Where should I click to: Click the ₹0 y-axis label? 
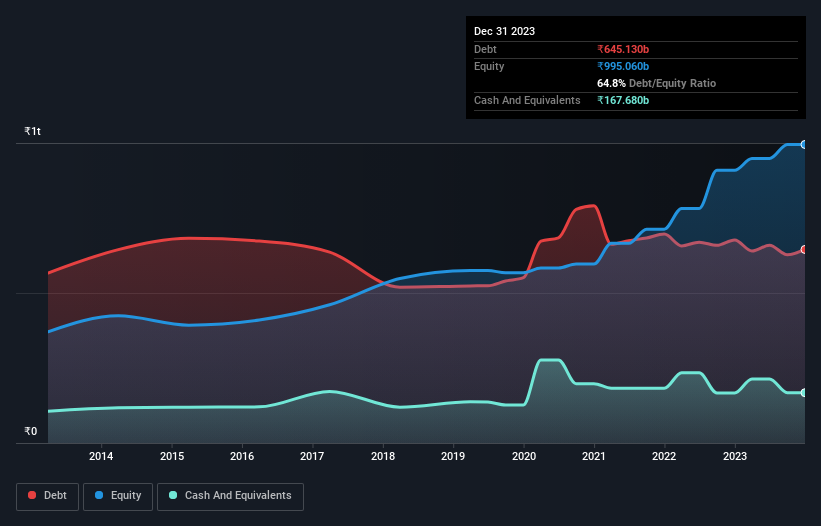(x=31, y=431)
